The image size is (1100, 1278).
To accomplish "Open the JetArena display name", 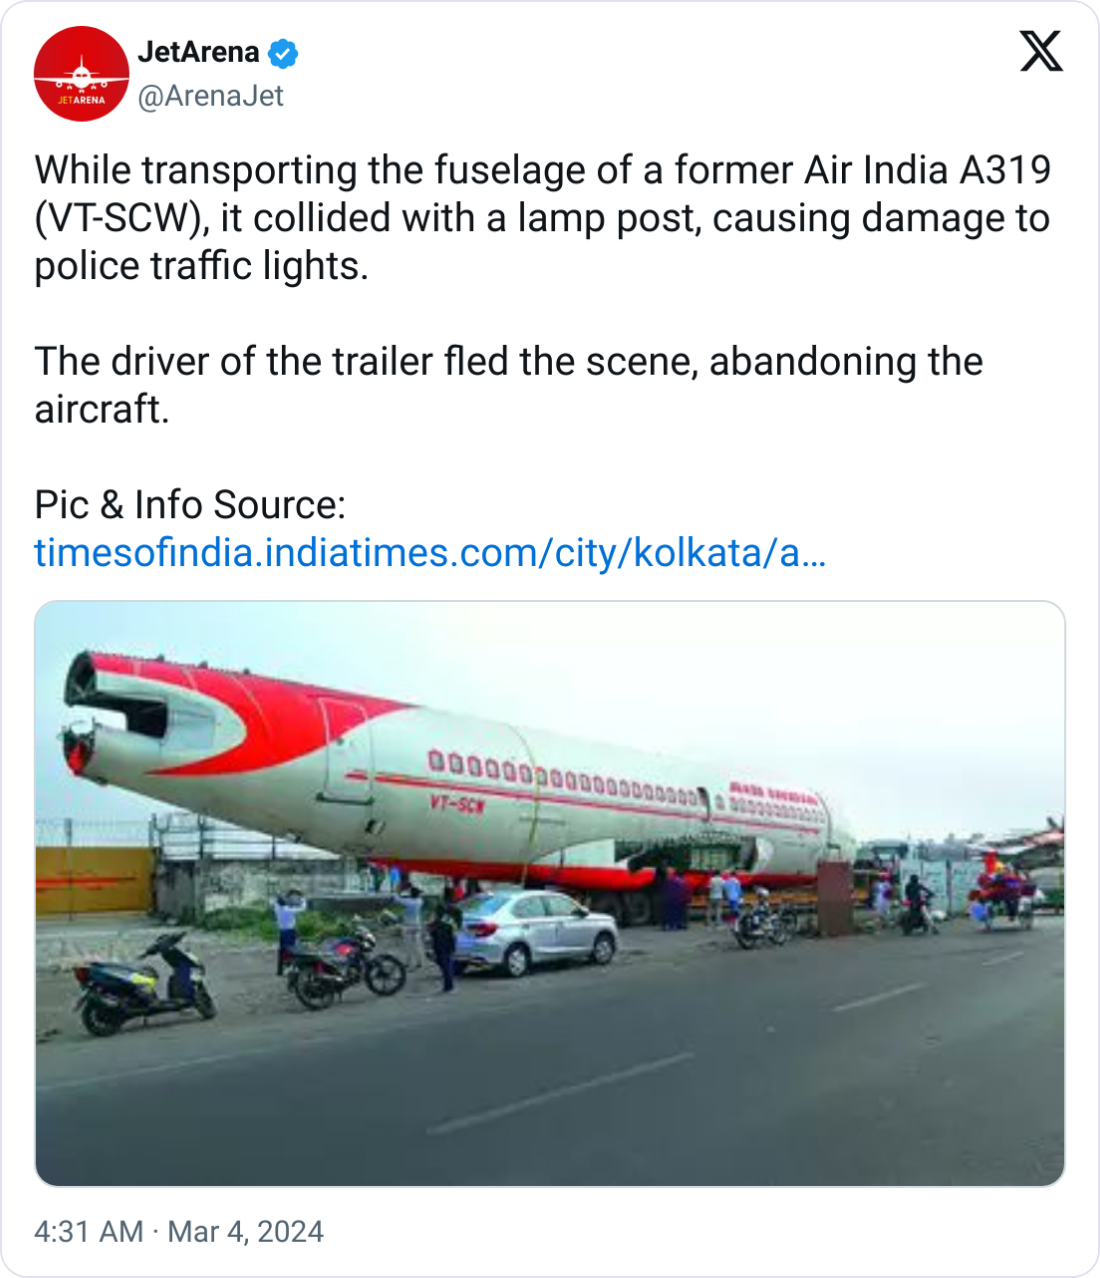I will click(x=198, y=52).
